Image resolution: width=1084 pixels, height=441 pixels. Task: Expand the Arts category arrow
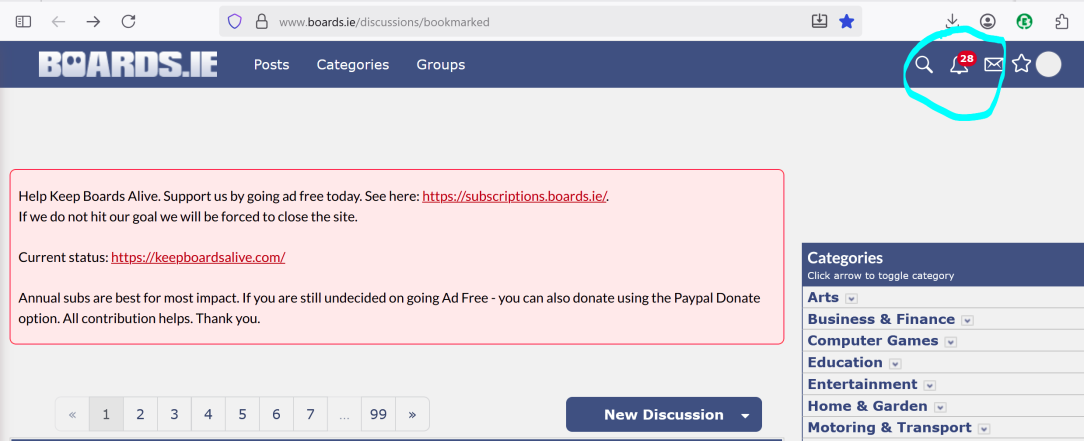[852, 299]
